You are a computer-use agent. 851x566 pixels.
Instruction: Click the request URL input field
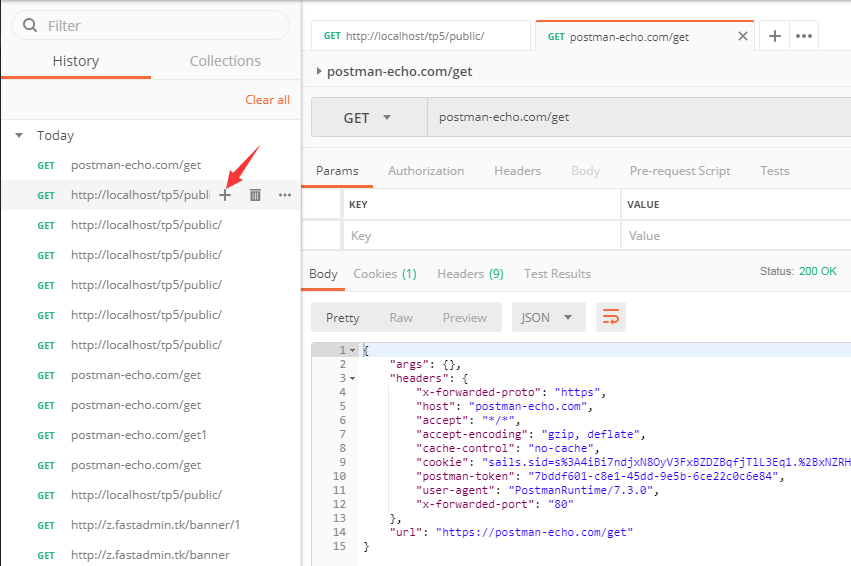[639, 117]
